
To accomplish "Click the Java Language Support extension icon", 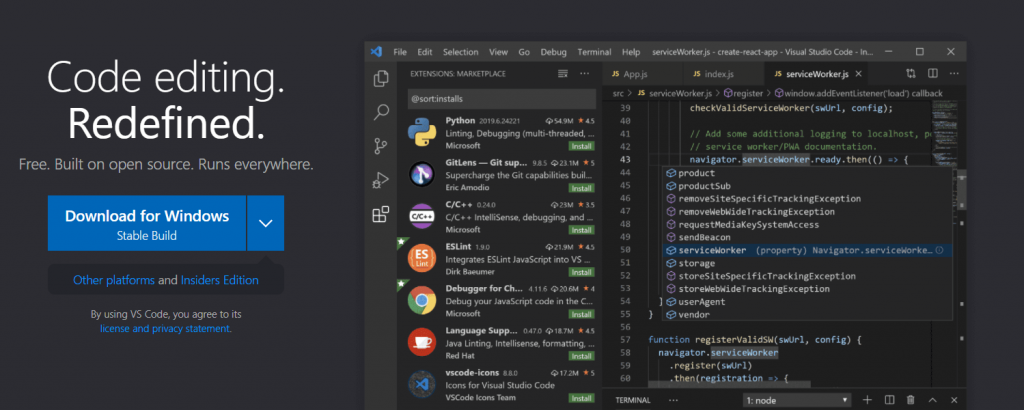I will pyautogui.click(x=422, y=342).
